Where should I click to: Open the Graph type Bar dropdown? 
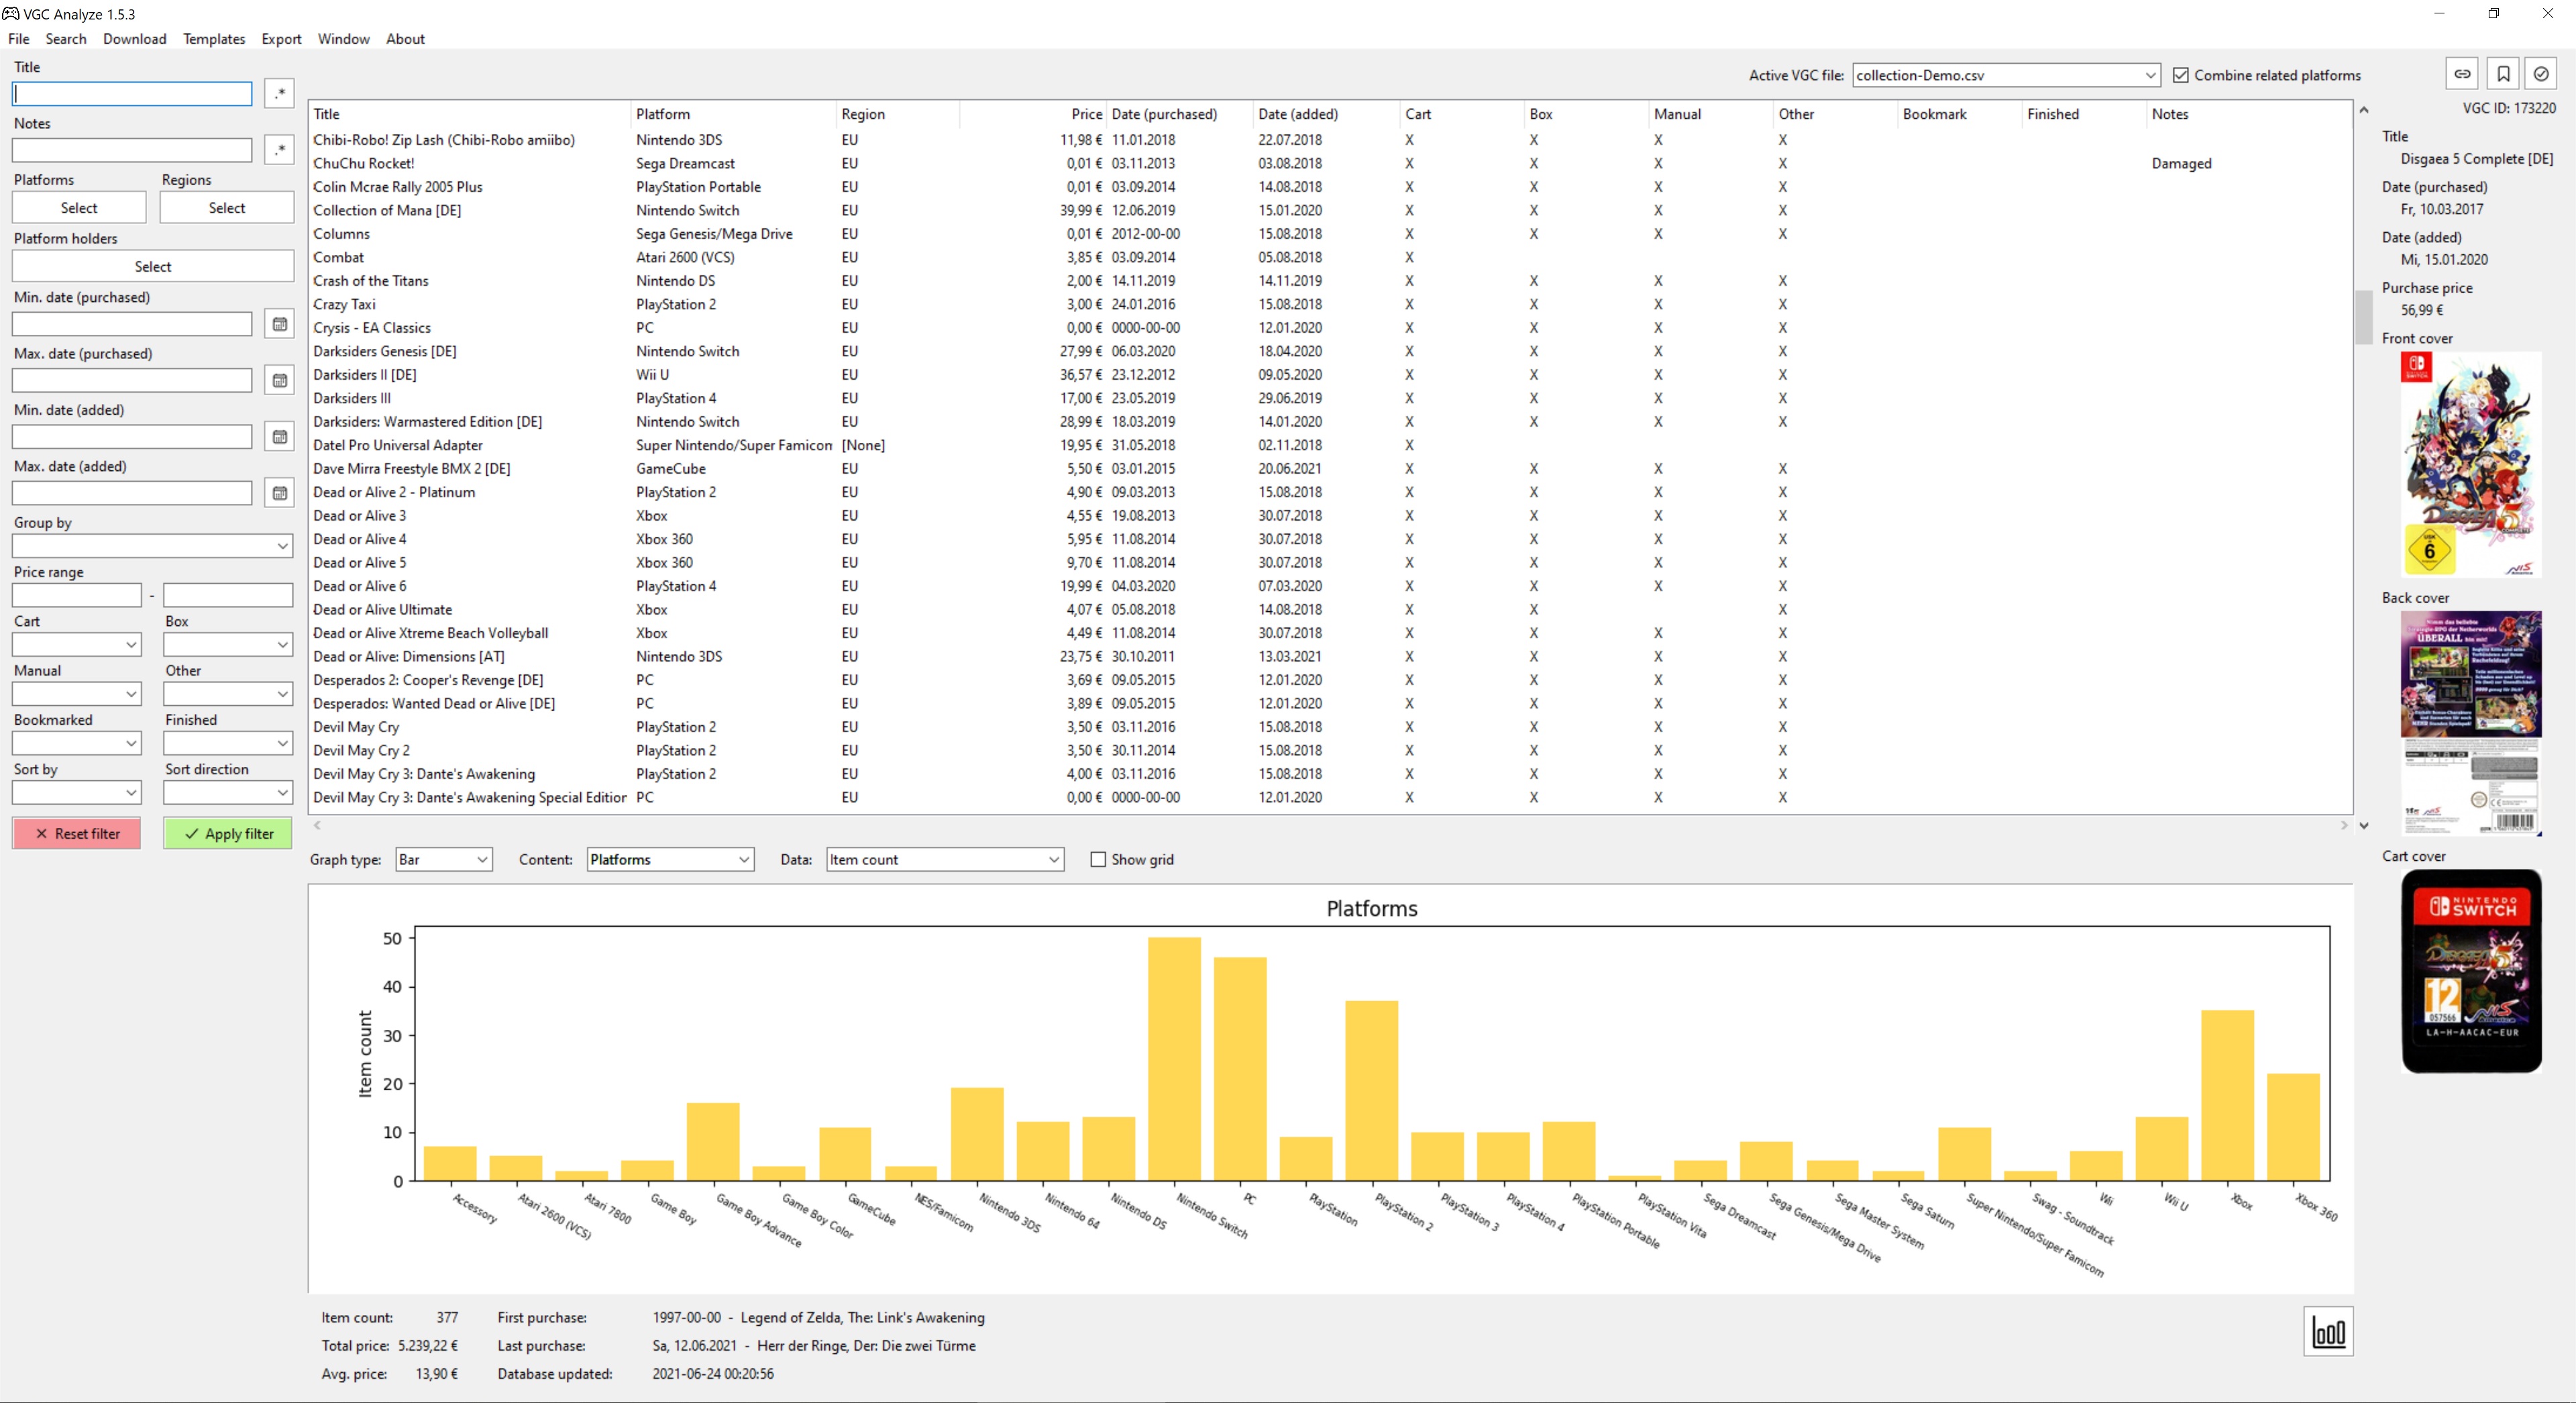[443, 859]
